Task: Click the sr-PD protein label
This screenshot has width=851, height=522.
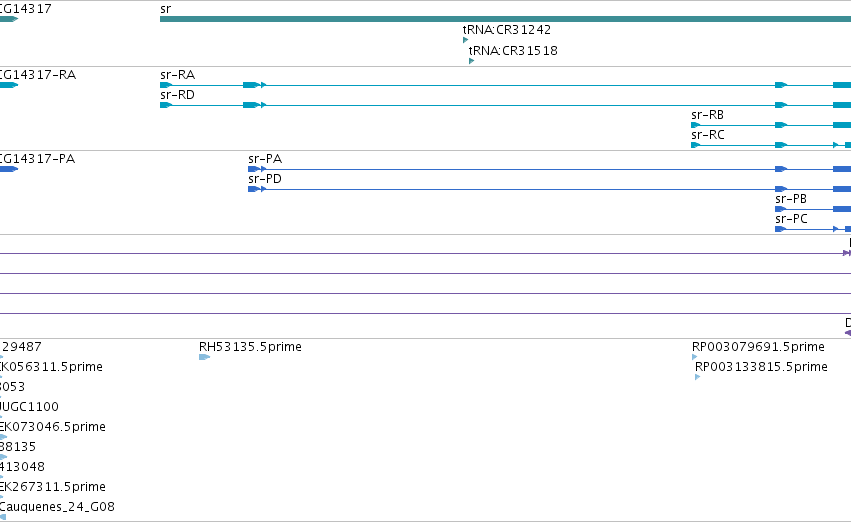Action: [265, 179]
